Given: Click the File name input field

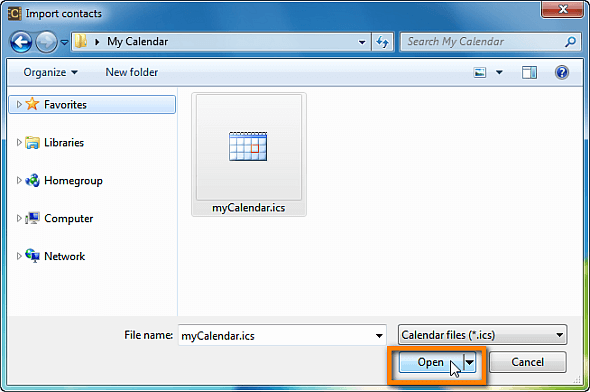Looking at the screenshot, I should click(x=282, y=335).
